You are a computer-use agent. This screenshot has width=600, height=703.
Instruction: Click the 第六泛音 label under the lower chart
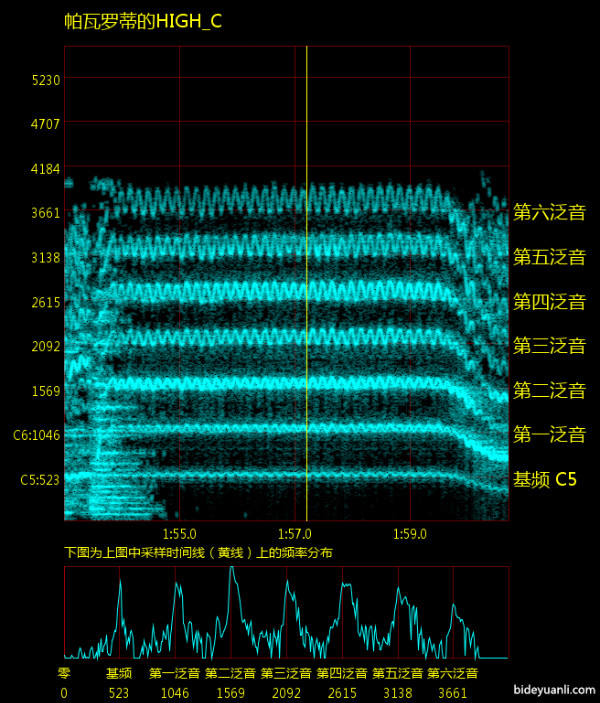(x=452, y=673)
